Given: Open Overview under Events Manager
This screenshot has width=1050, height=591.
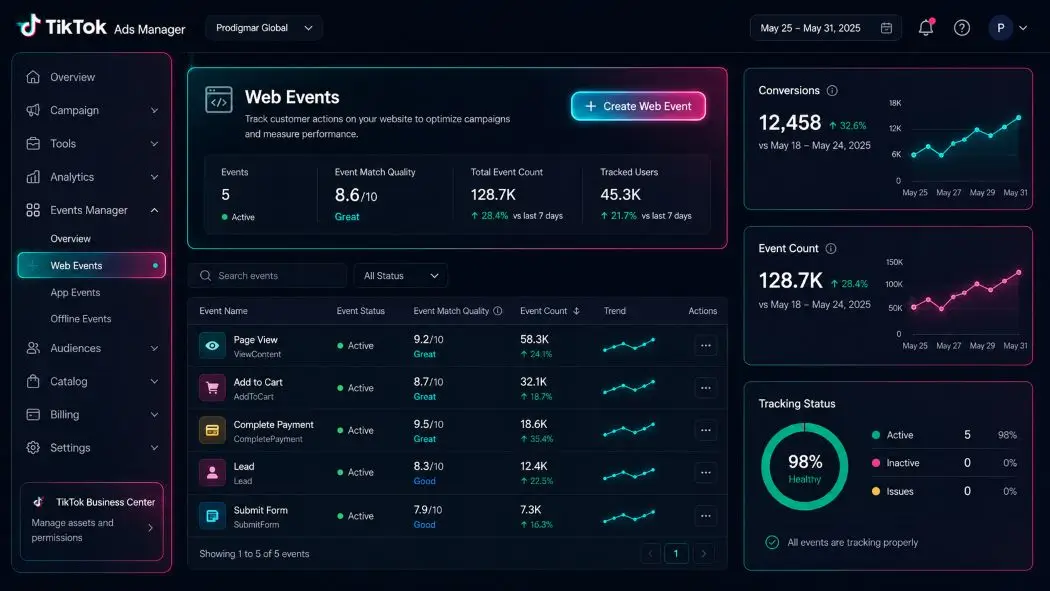Looking at the screenshot, I should 70,239.
